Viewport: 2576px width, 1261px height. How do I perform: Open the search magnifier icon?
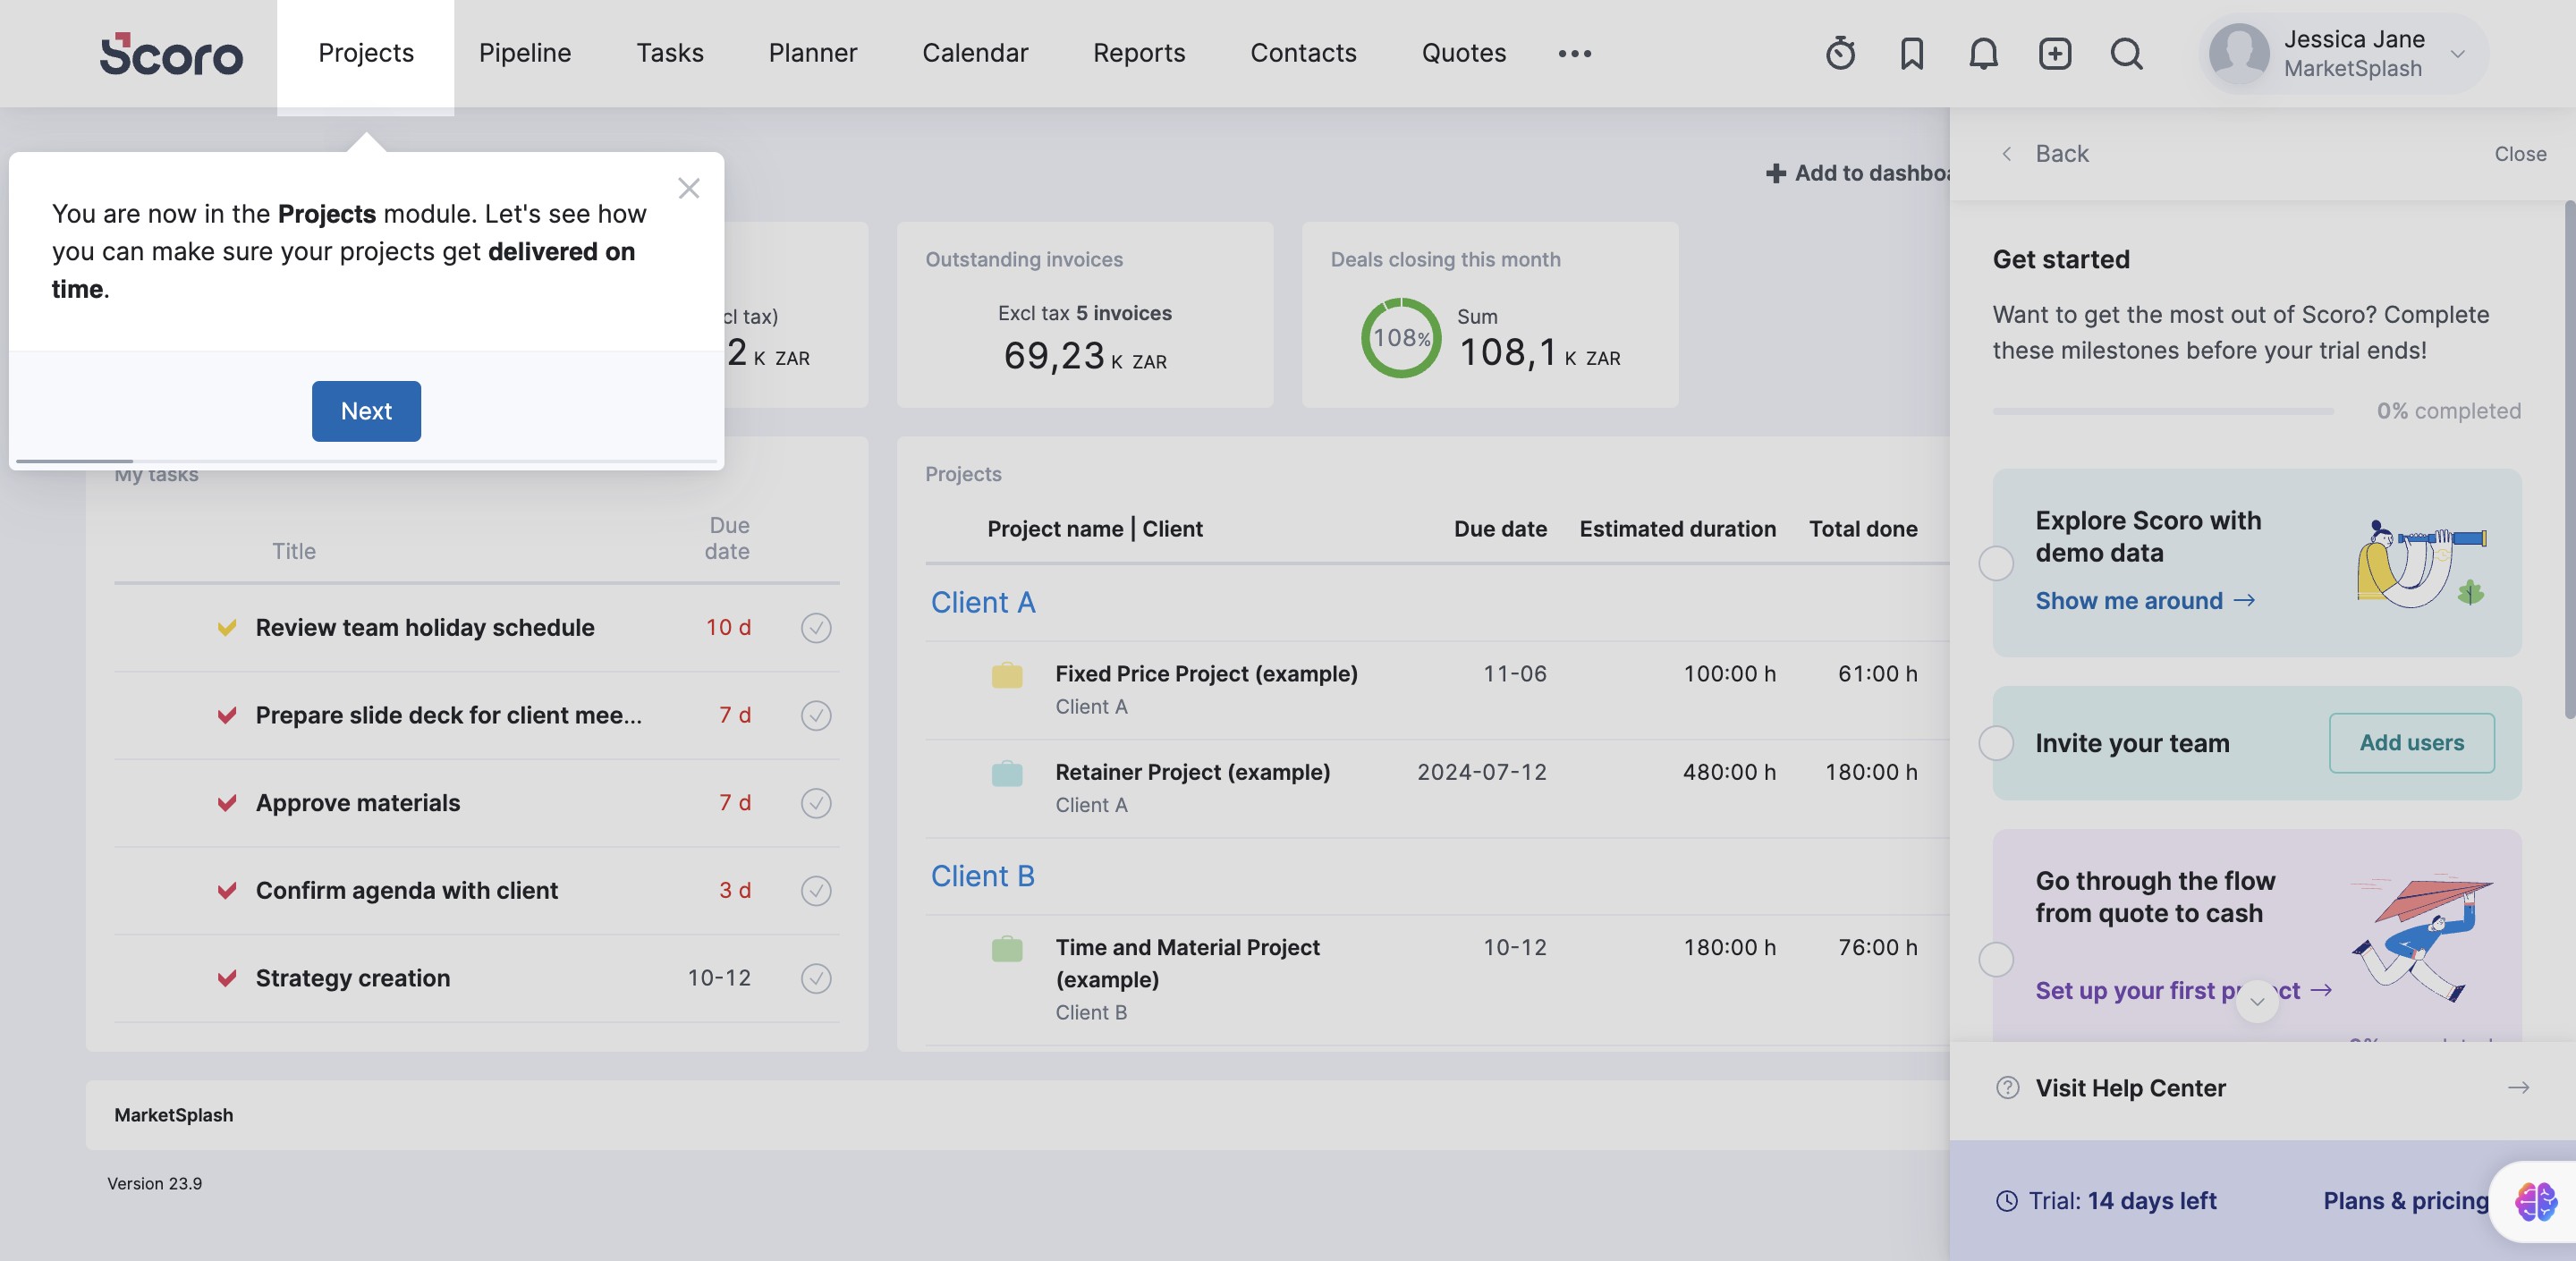2126,53
